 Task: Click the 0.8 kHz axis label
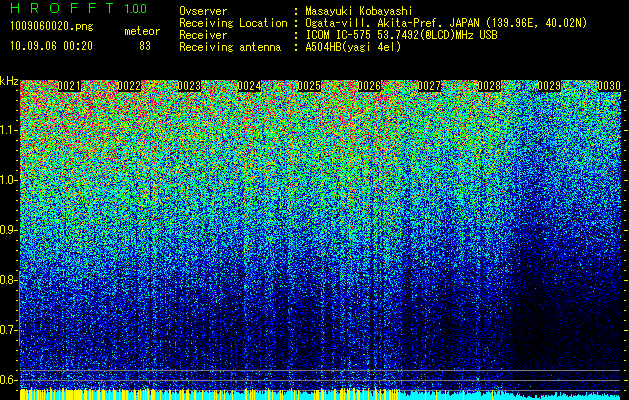click(9, 280)
